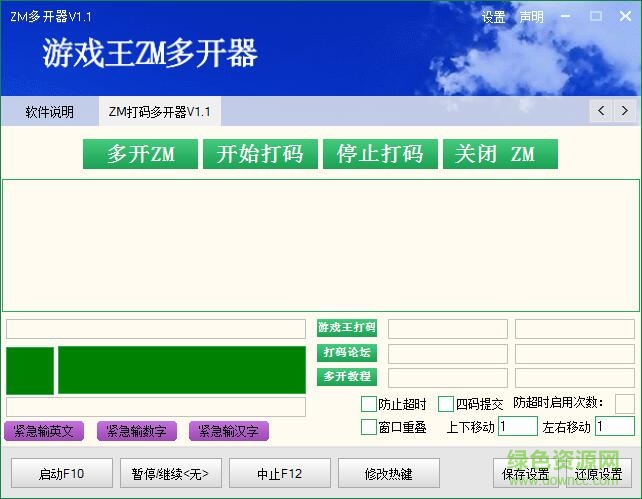642x499 pixels.
Task: Click the 紧急输英文 purple button
Action: 44,431
